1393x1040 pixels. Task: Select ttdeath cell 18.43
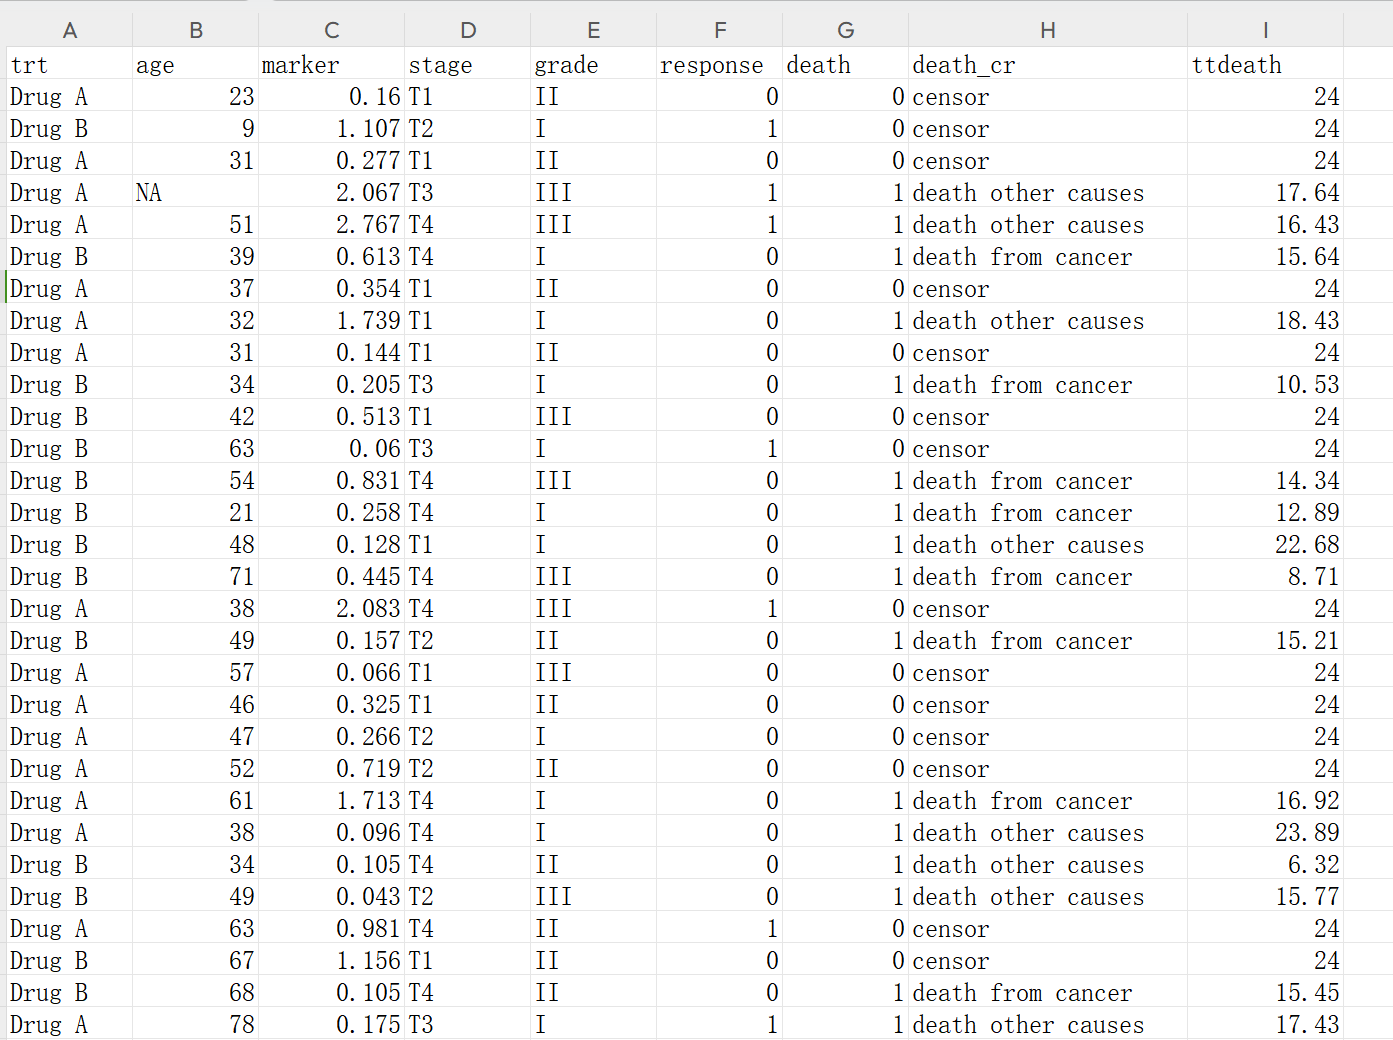point(1265,320)
